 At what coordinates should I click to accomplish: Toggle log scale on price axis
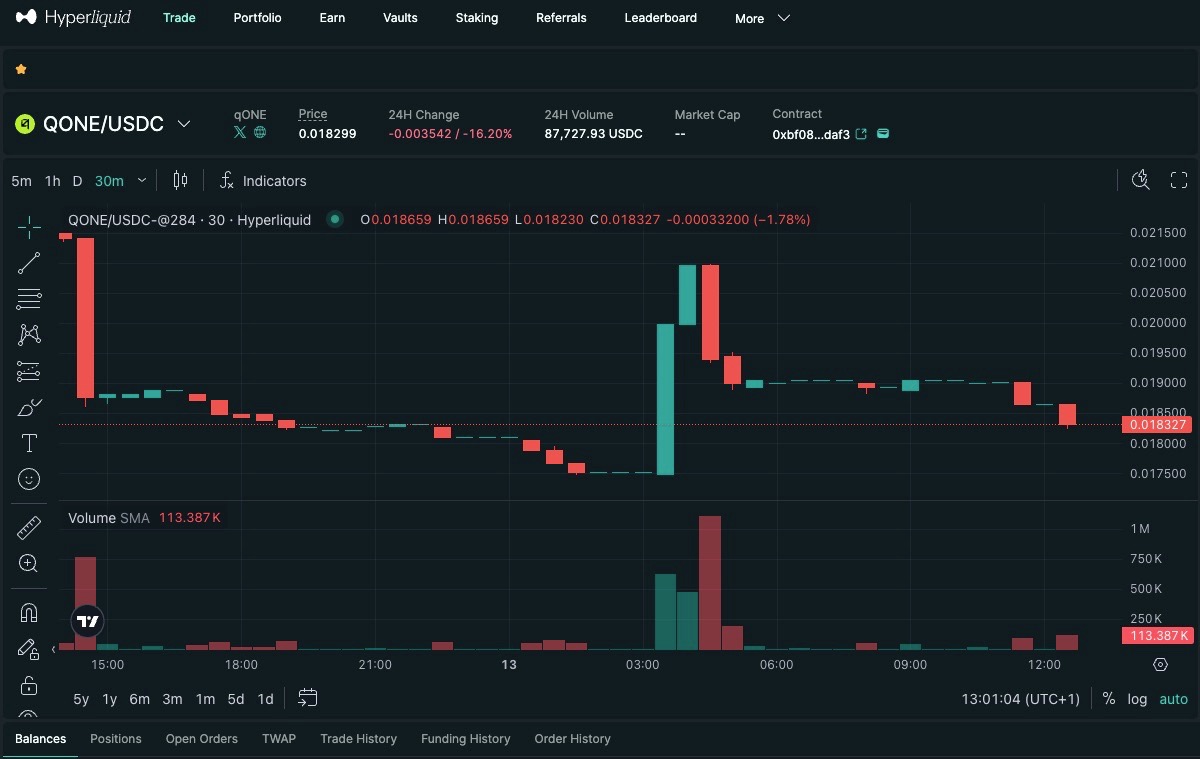click(x=1137, y=699)
